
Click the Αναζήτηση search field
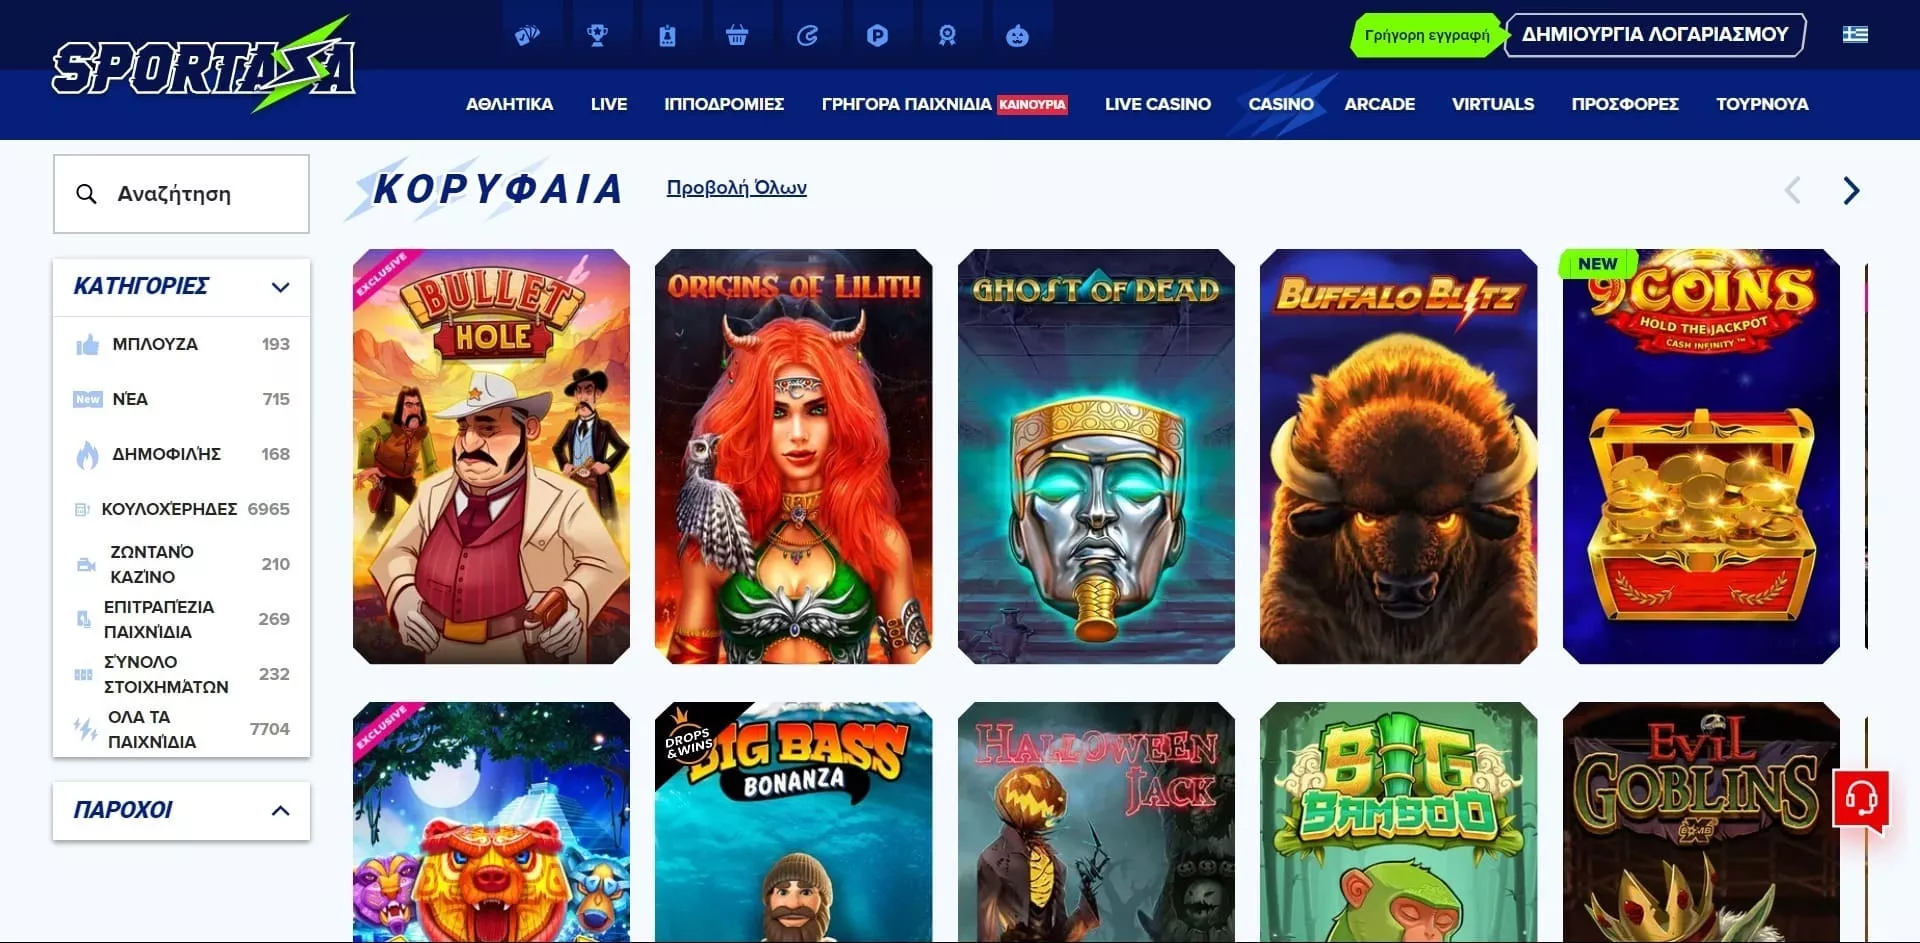181,194
